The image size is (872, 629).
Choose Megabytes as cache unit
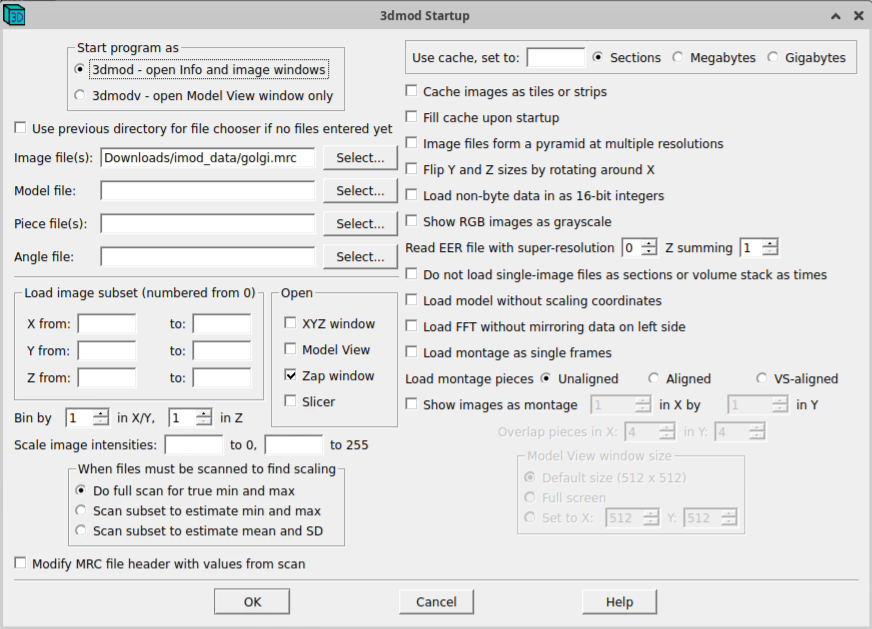coord(679,58)
